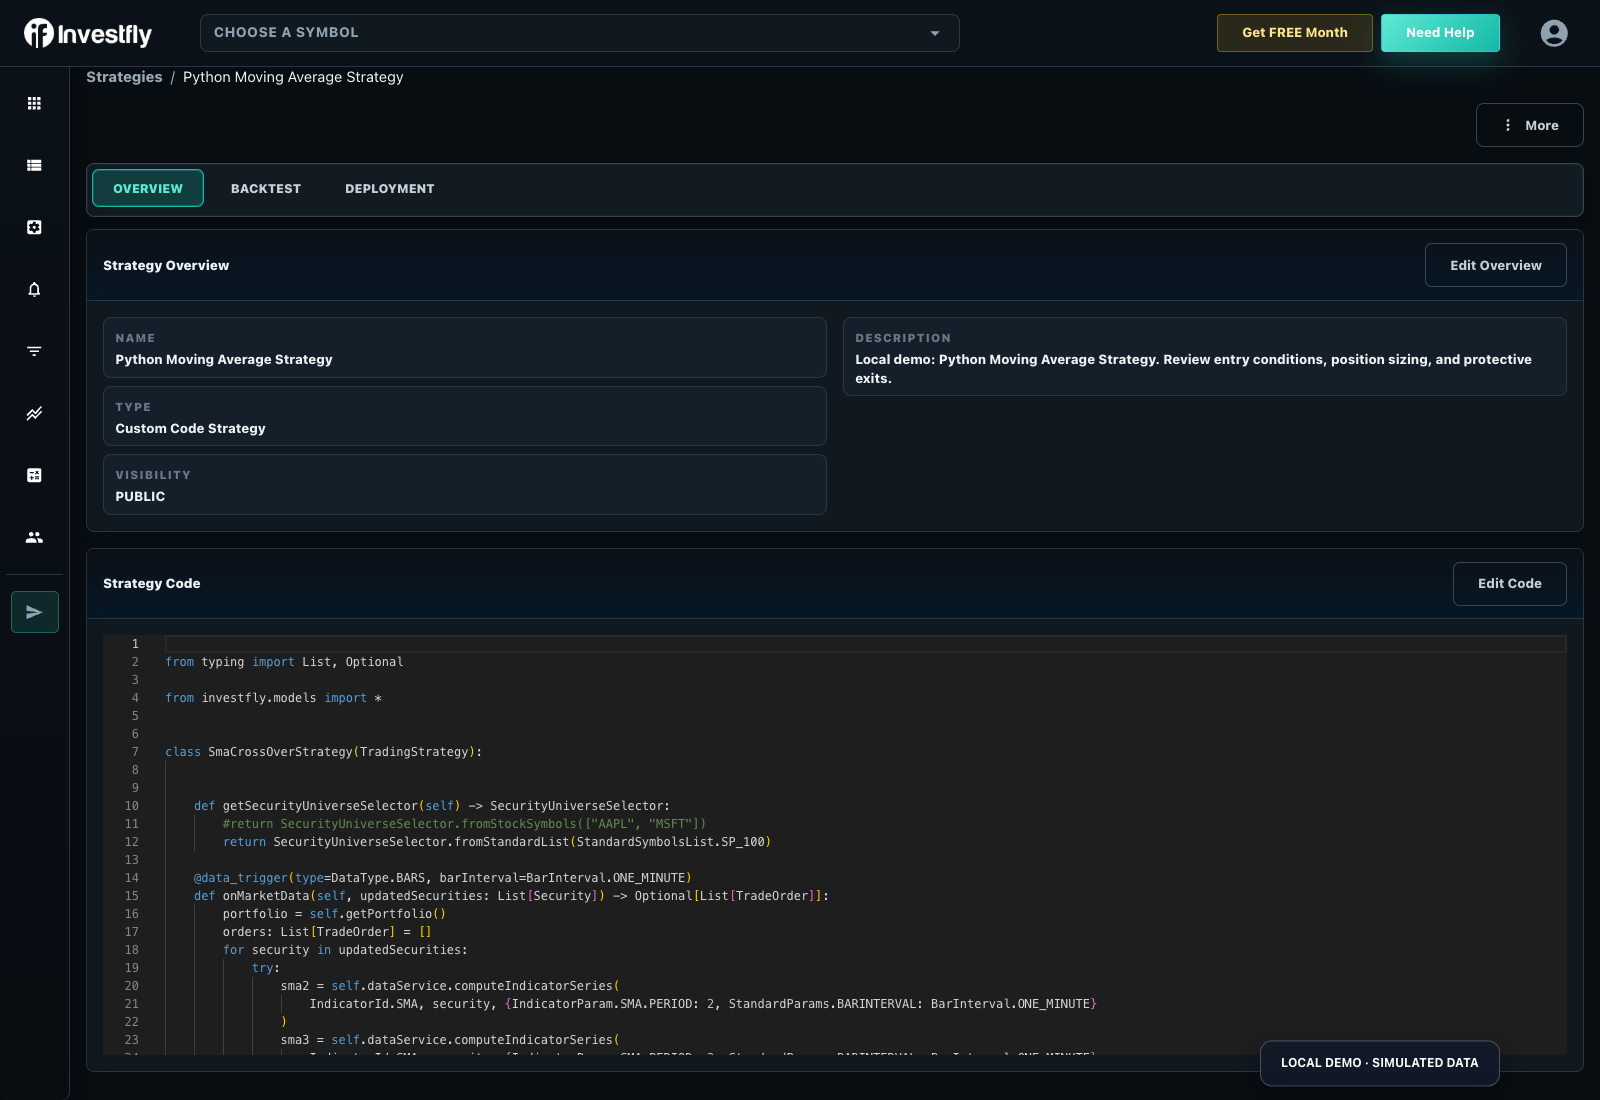Open the community people icon in sidebar
The image size is (1600, 1100).
click(34, 537)
